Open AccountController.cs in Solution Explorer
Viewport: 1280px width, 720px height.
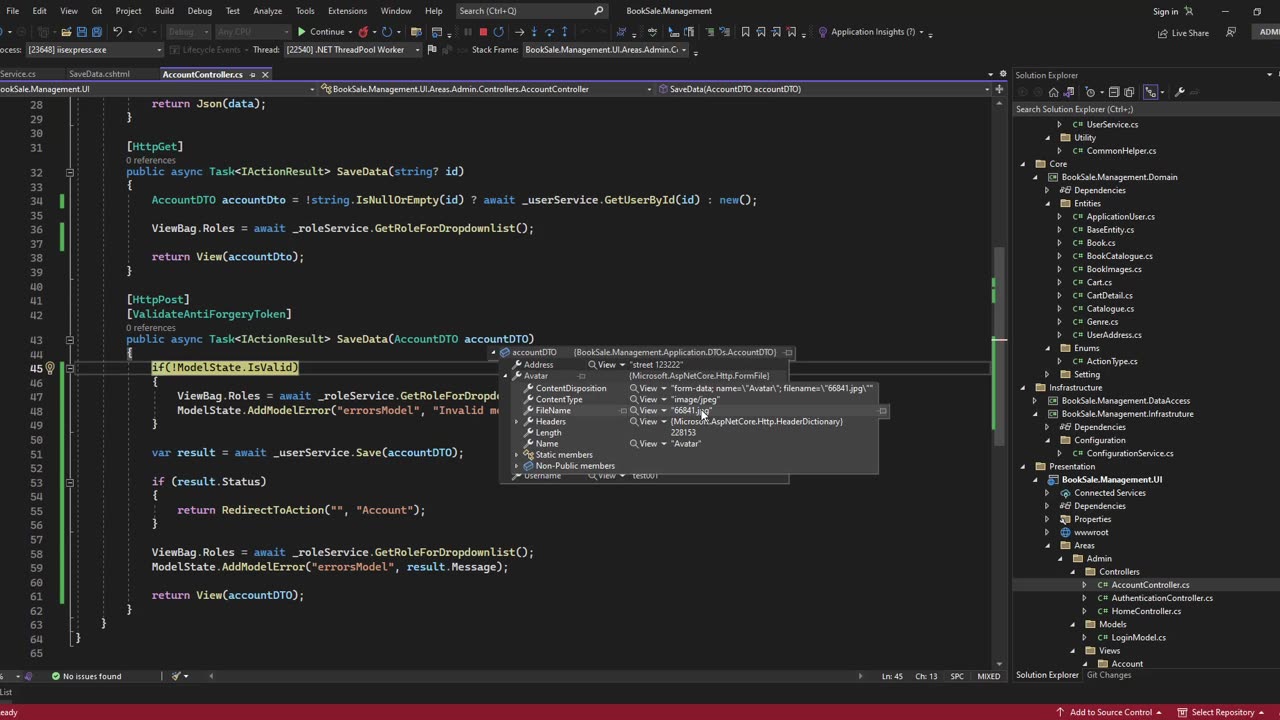coord(1150,585)
